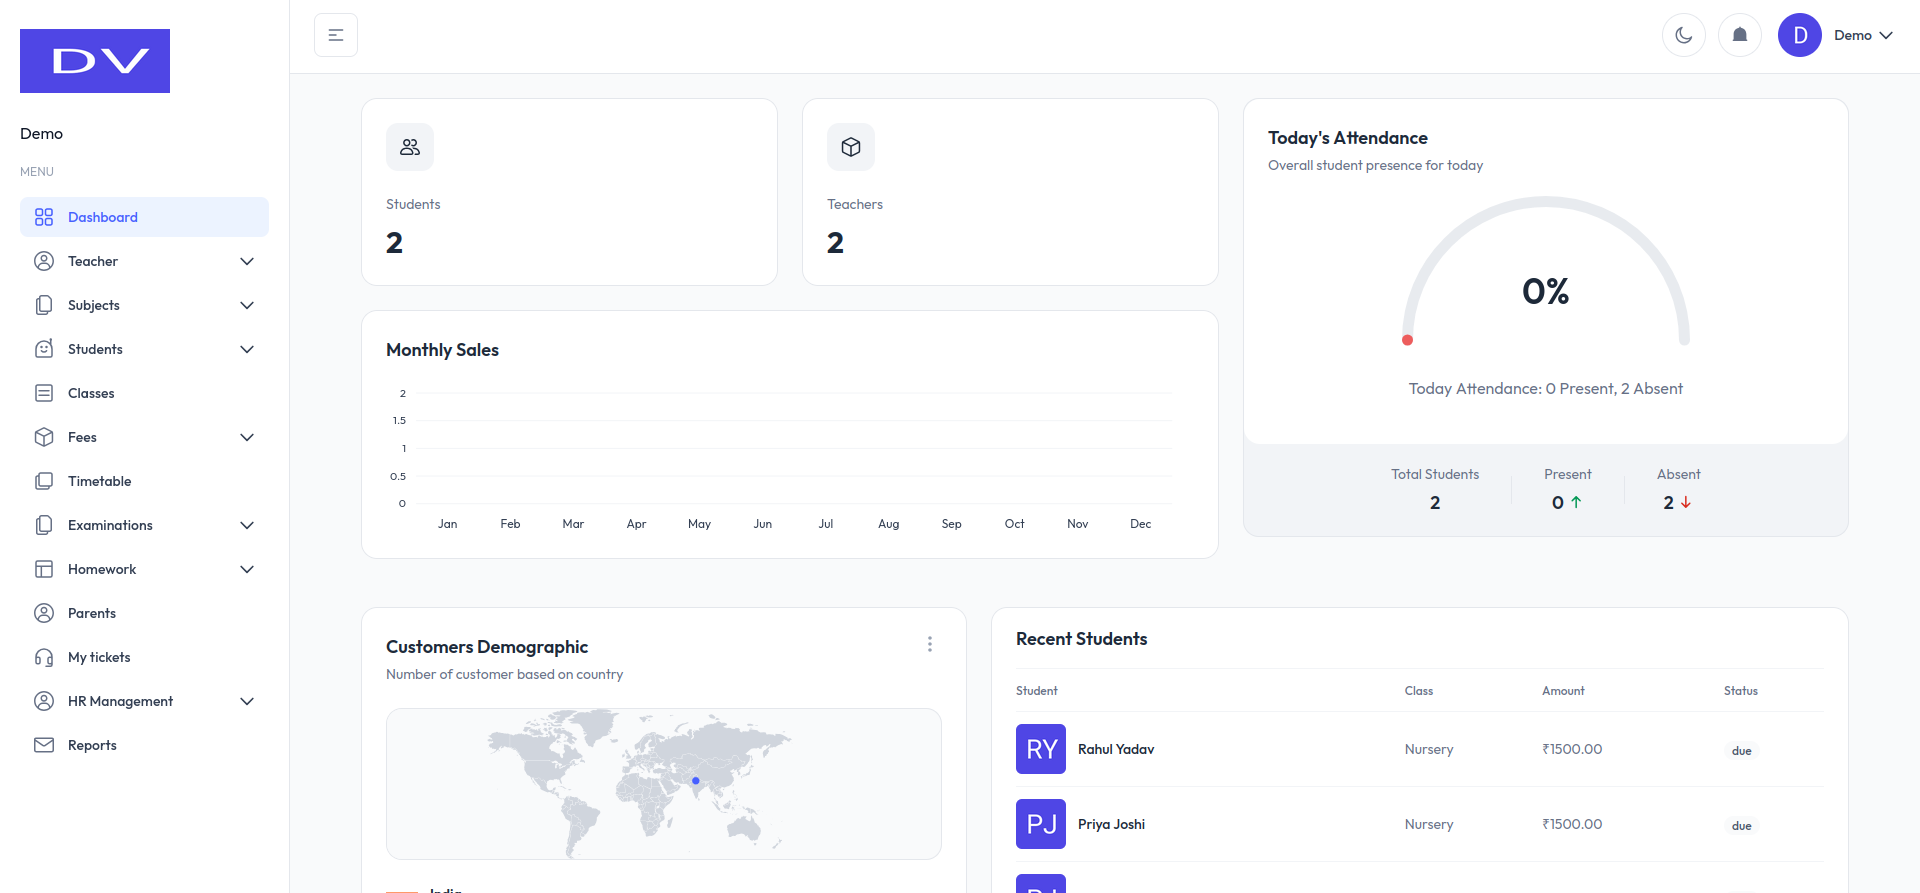The width and height of the screenshot is (1920, 893).
Task: Toggle the sidebar hamburger button
Action: [336, 35]
